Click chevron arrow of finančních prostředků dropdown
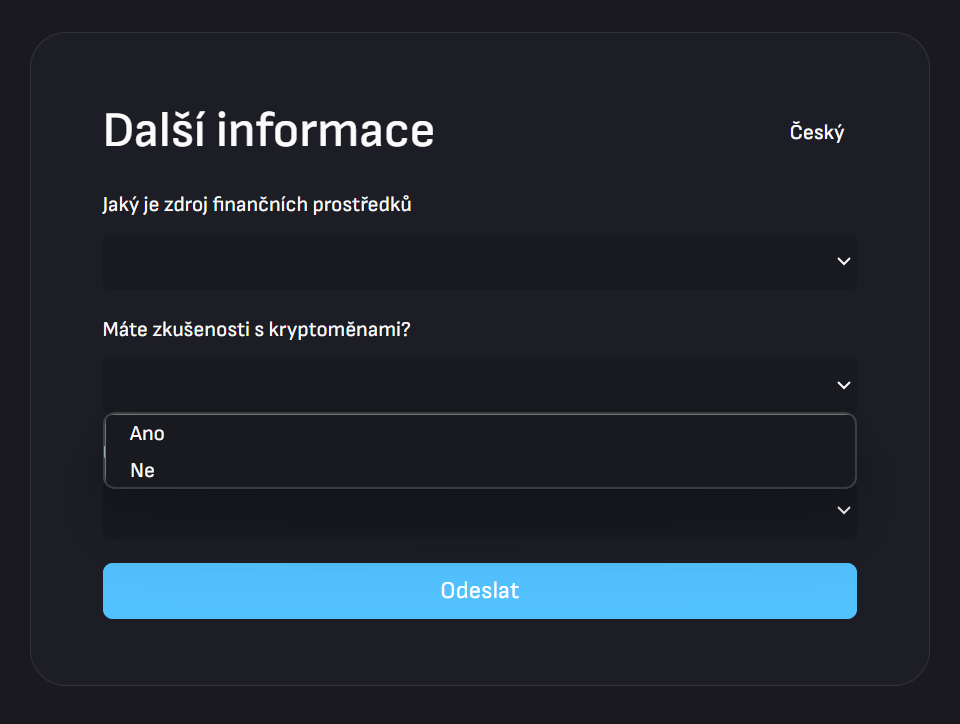 (x=843, y=261)
